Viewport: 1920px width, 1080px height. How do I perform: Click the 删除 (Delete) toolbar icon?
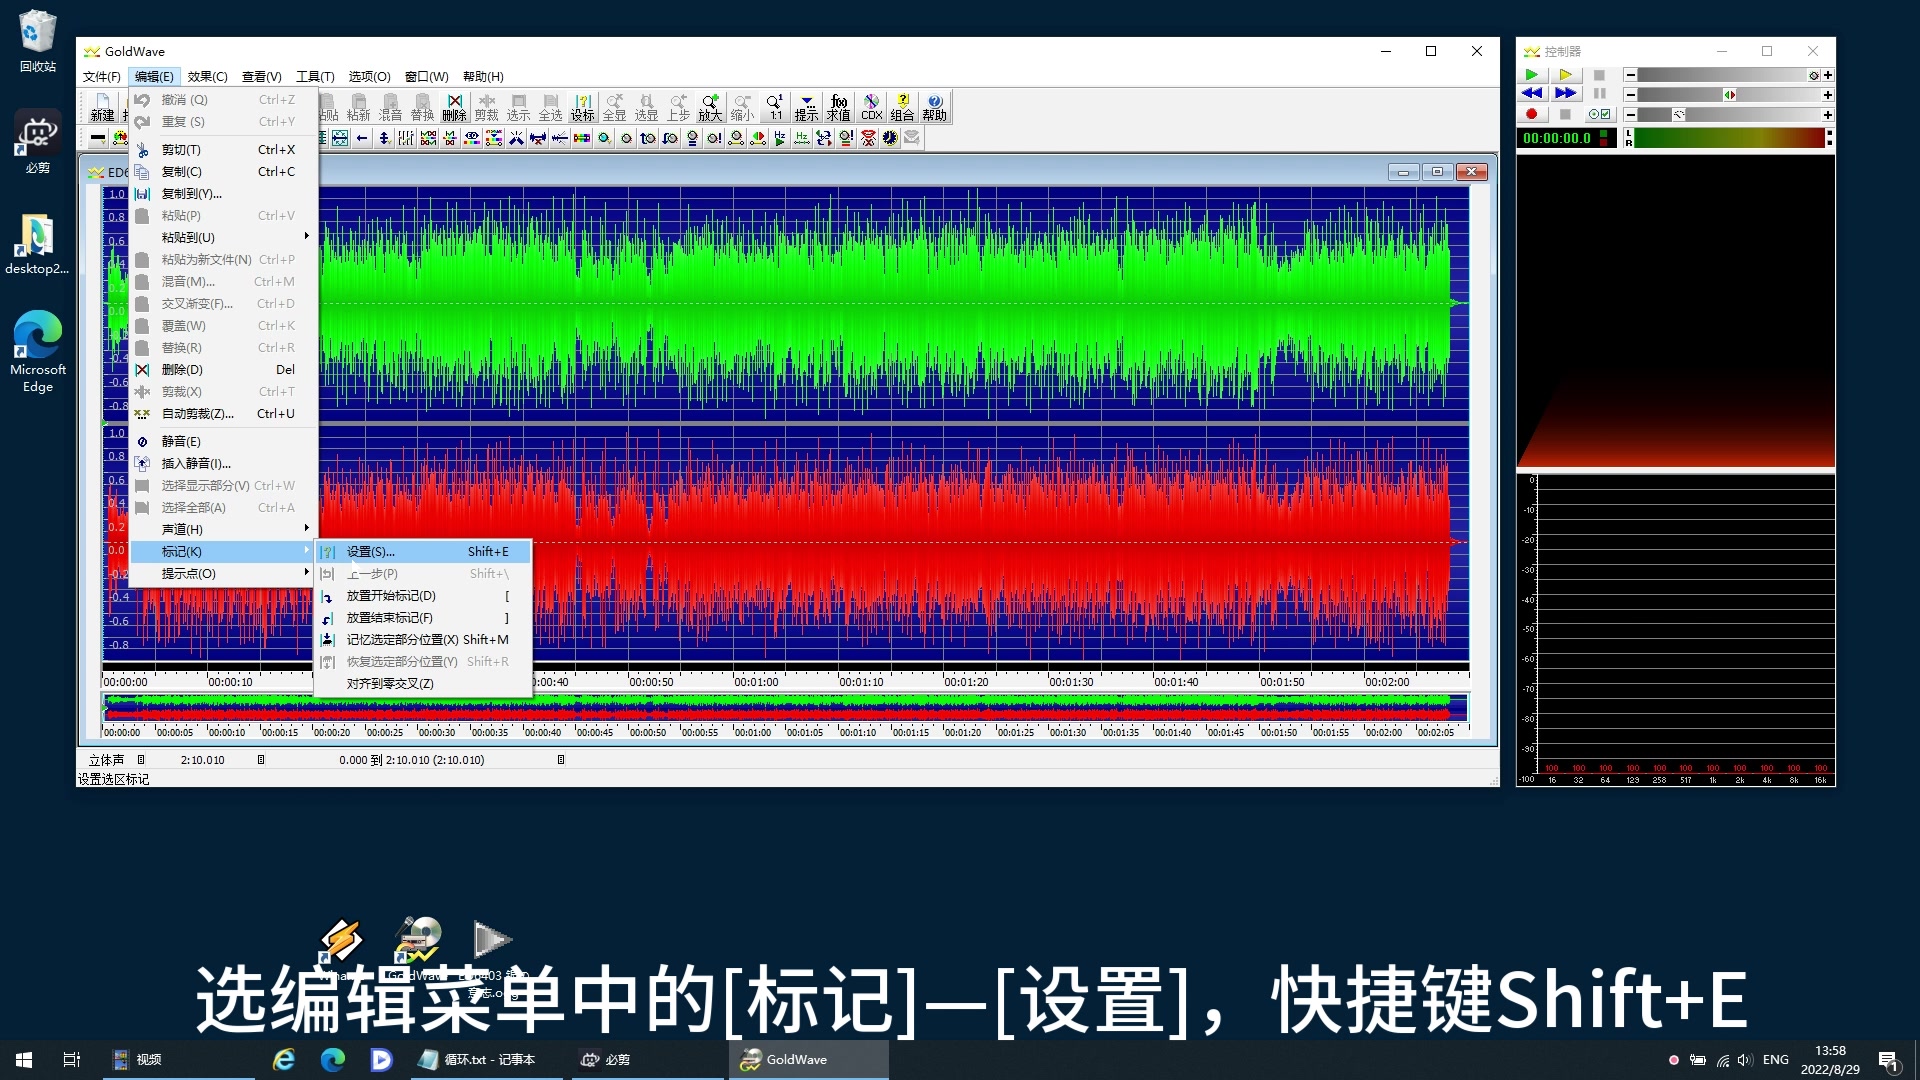[453, 108]
